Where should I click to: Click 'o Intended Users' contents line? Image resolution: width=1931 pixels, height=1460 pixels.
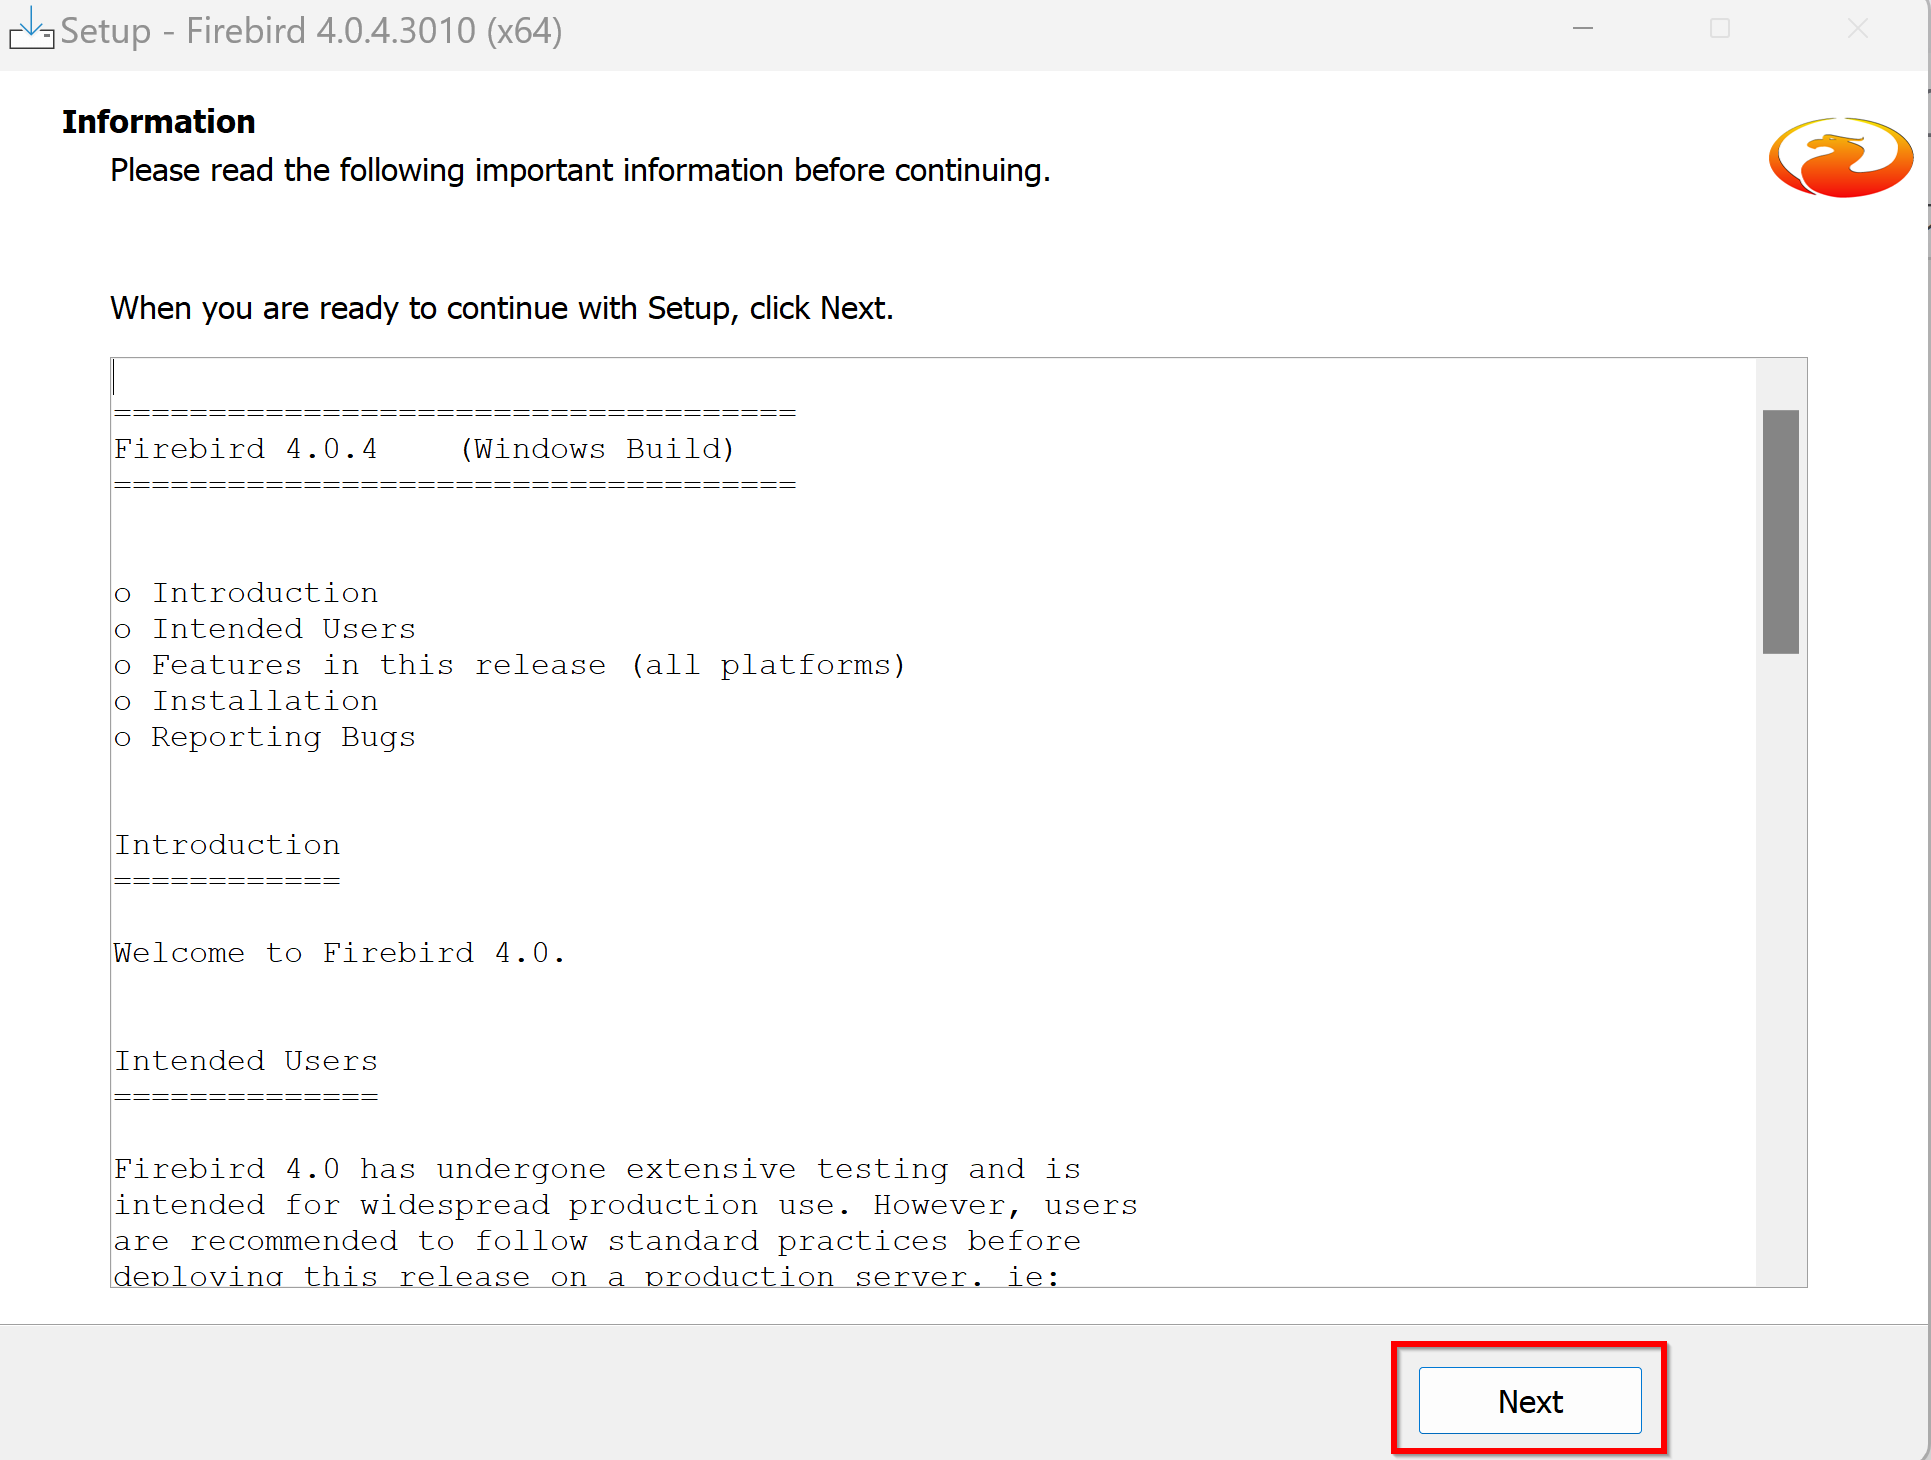coord(265,629)
